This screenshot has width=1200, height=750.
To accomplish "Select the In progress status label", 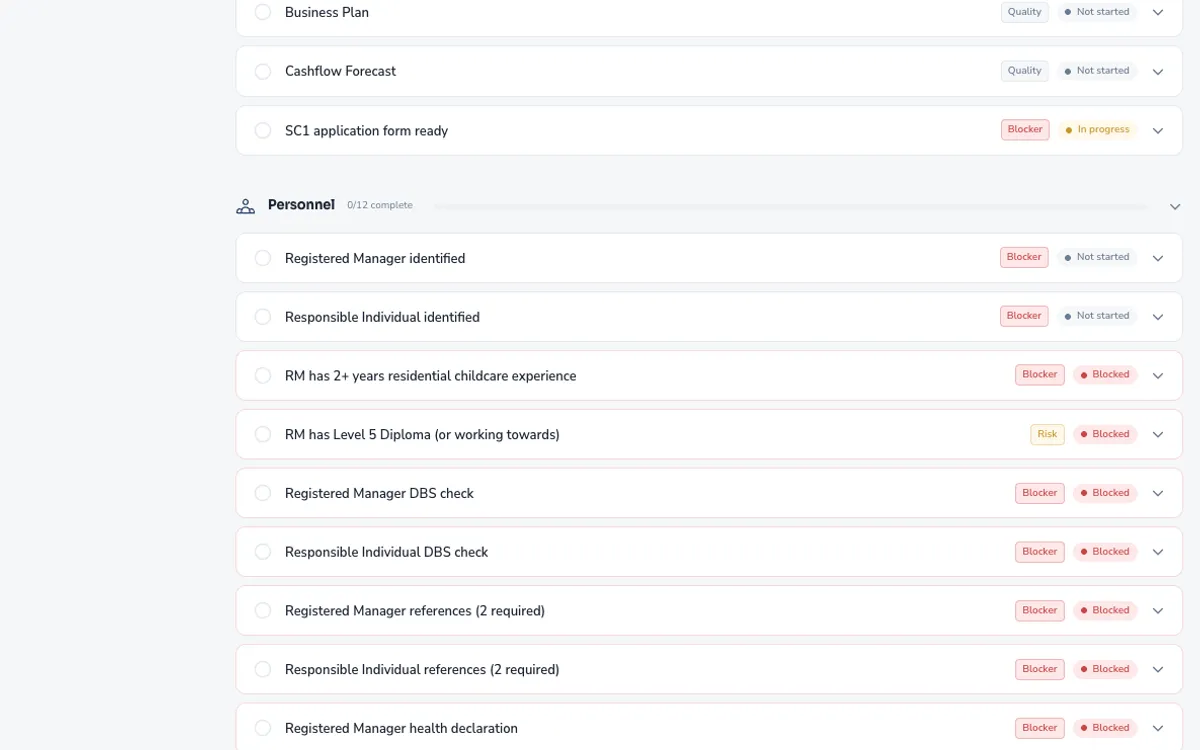I will click(1097, 129).
